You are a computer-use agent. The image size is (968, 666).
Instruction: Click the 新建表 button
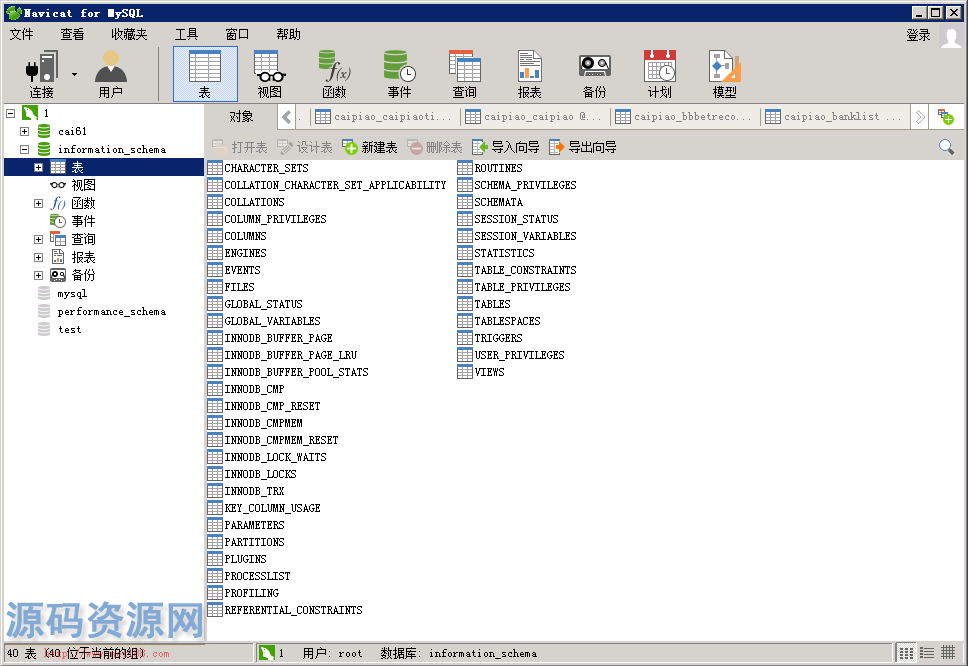click(x=370, y=147)
